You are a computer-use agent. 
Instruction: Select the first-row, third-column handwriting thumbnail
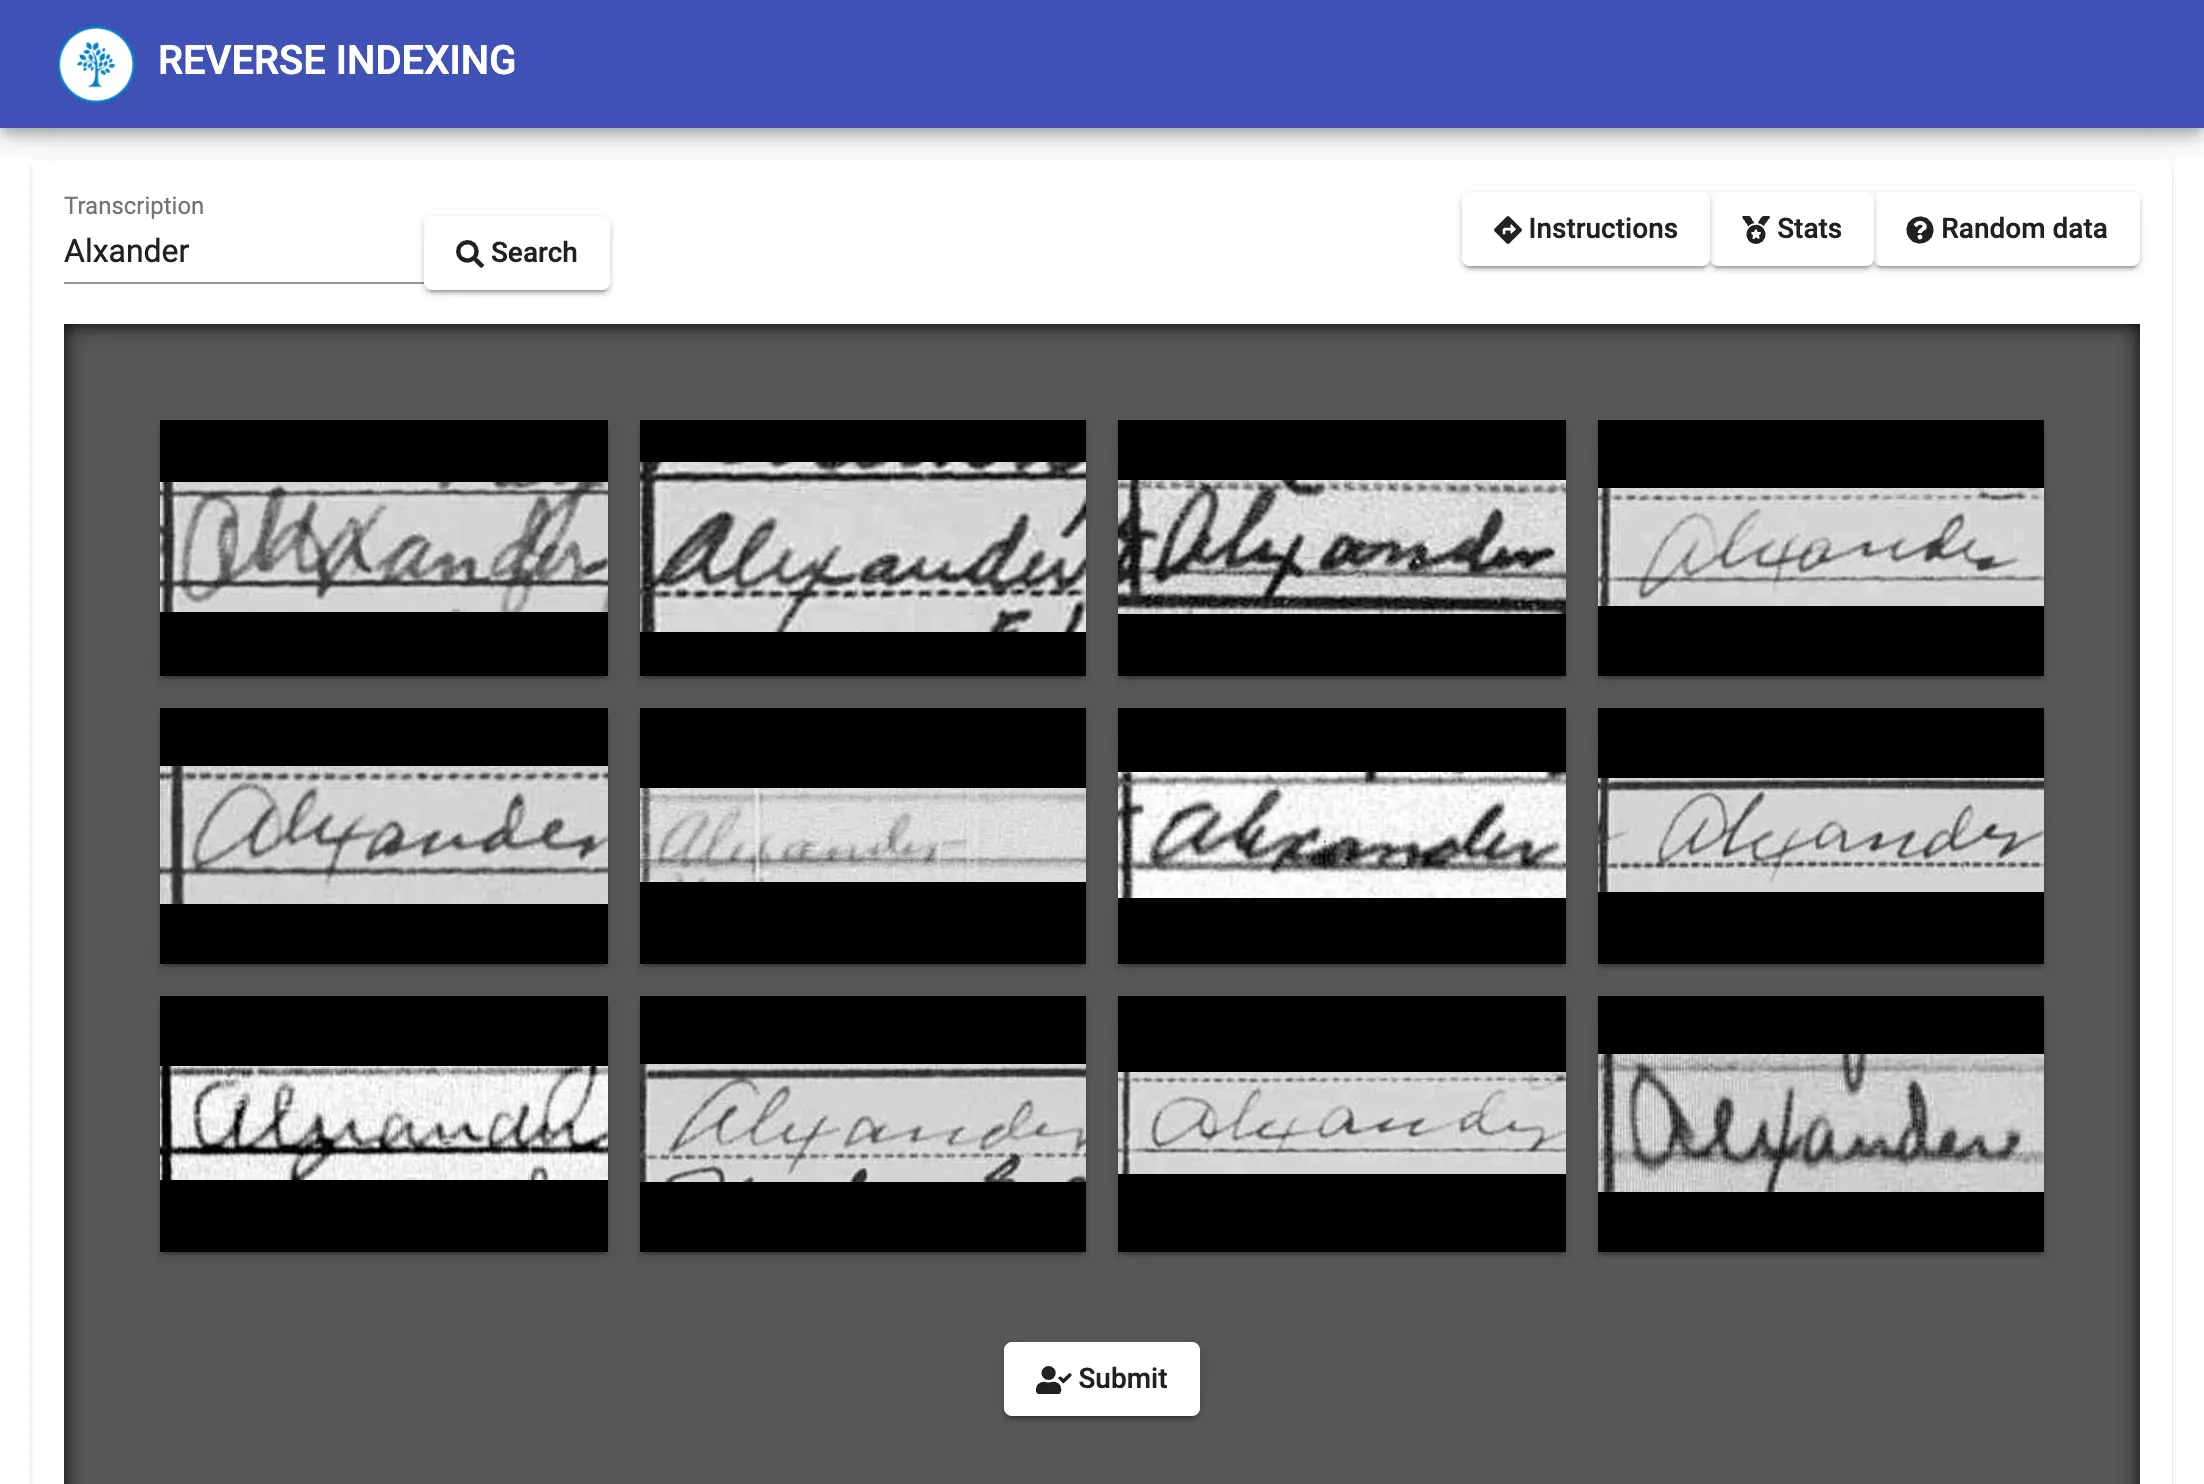1342,548
